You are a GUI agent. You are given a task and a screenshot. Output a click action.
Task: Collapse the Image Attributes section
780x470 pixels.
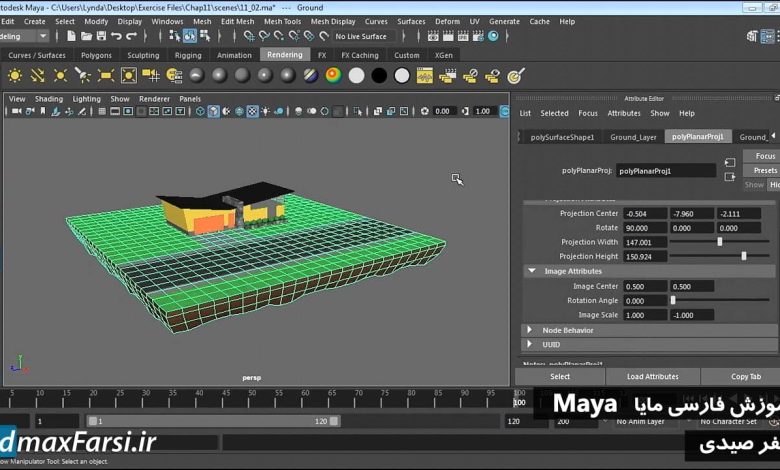[530, 271]
